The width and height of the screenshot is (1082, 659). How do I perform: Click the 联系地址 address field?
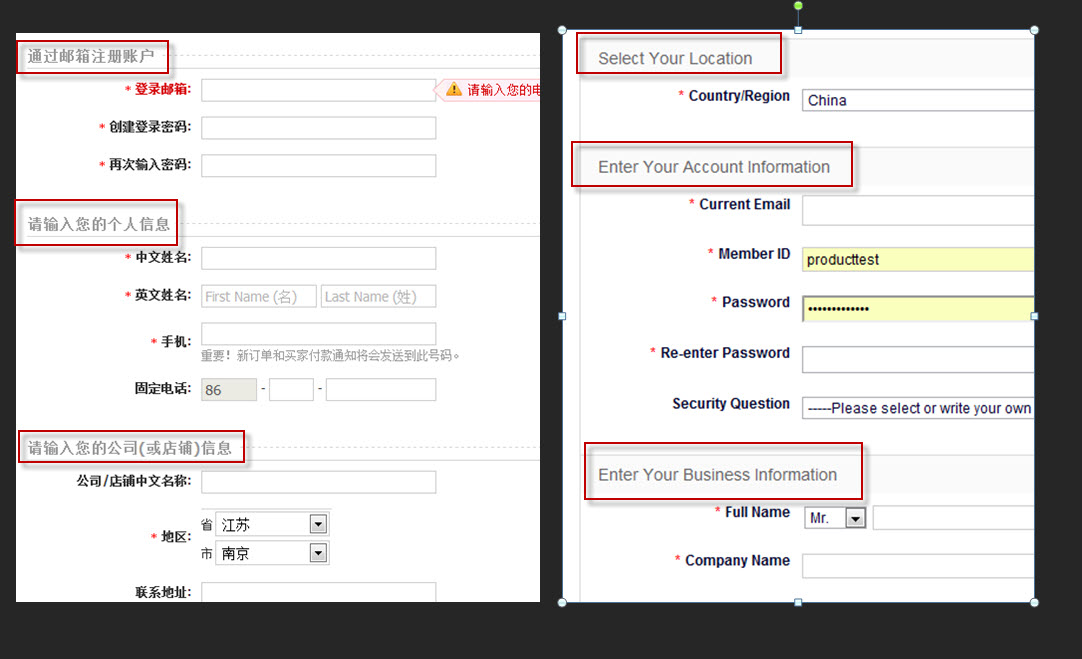click(x=318, y=592)
